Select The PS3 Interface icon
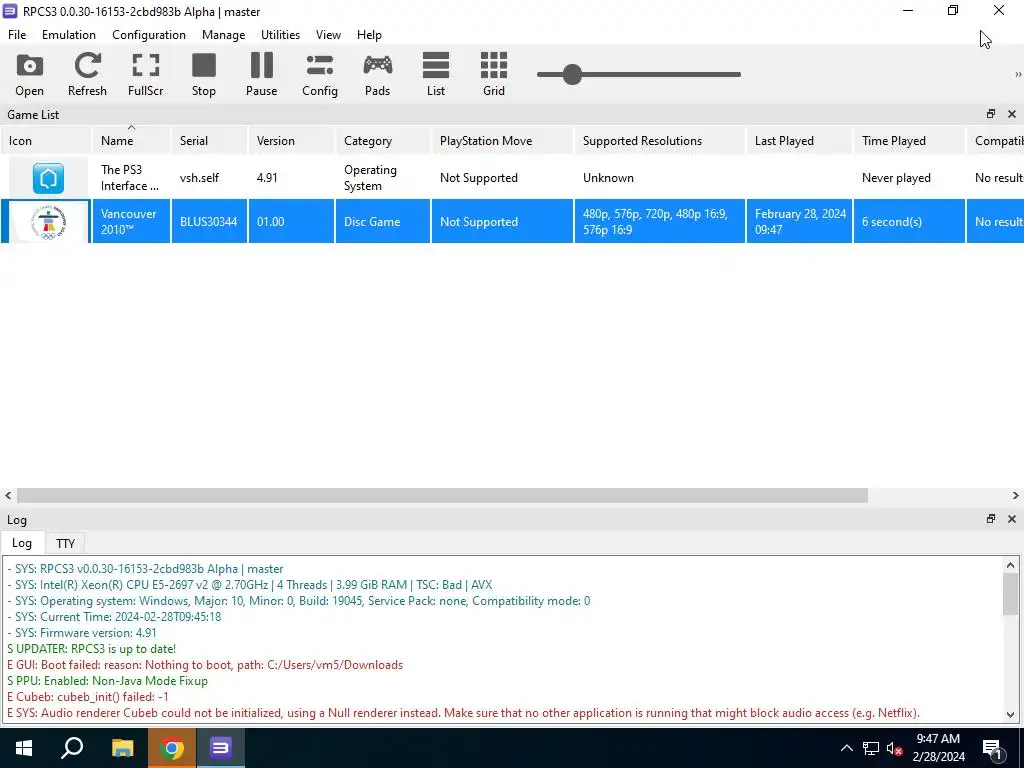The height and width of the screenshot is (768, 1024). tap(48, 178)
